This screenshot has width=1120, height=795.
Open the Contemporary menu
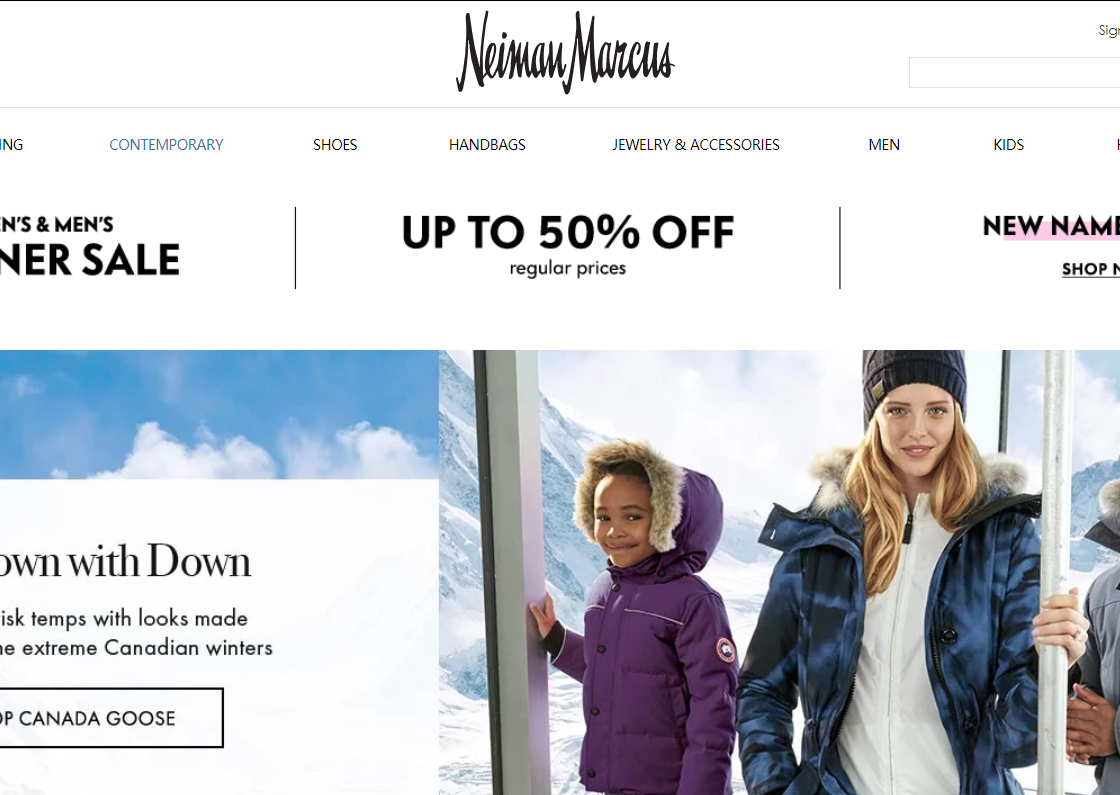click(166, 144)
